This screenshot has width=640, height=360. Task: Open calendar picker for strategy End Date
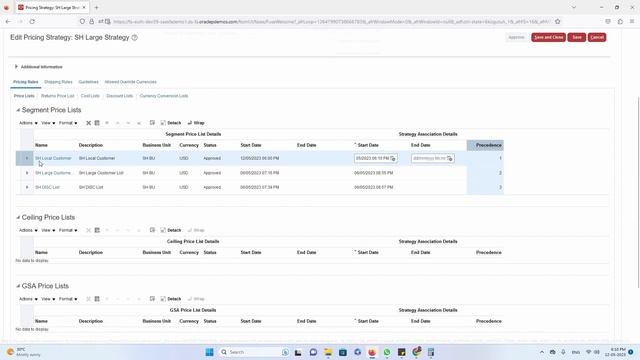[449, 158]
